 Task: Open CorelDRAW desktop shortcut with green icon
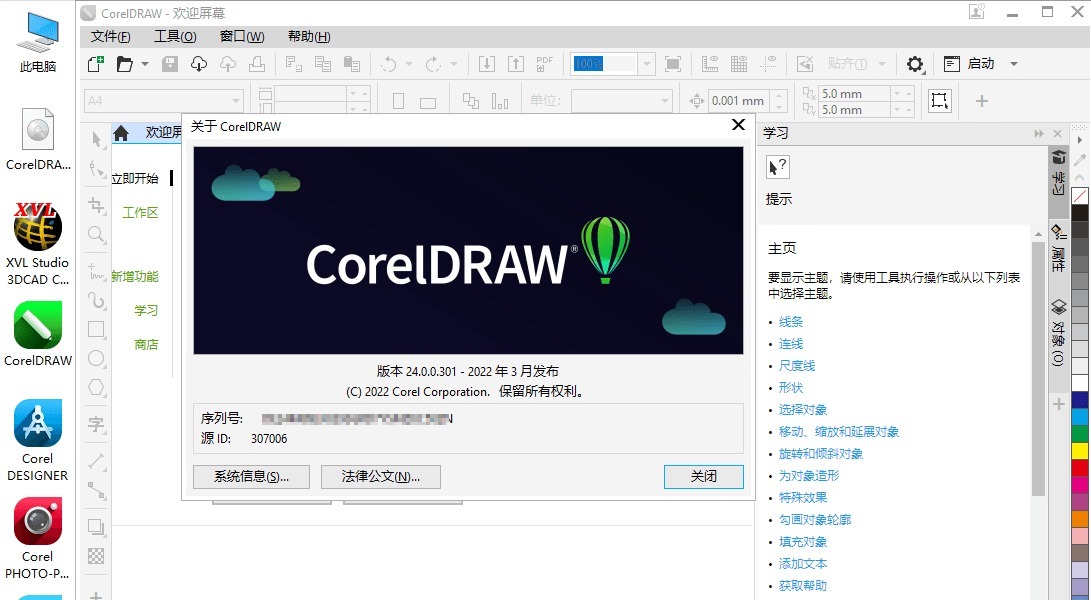[38, 335]
